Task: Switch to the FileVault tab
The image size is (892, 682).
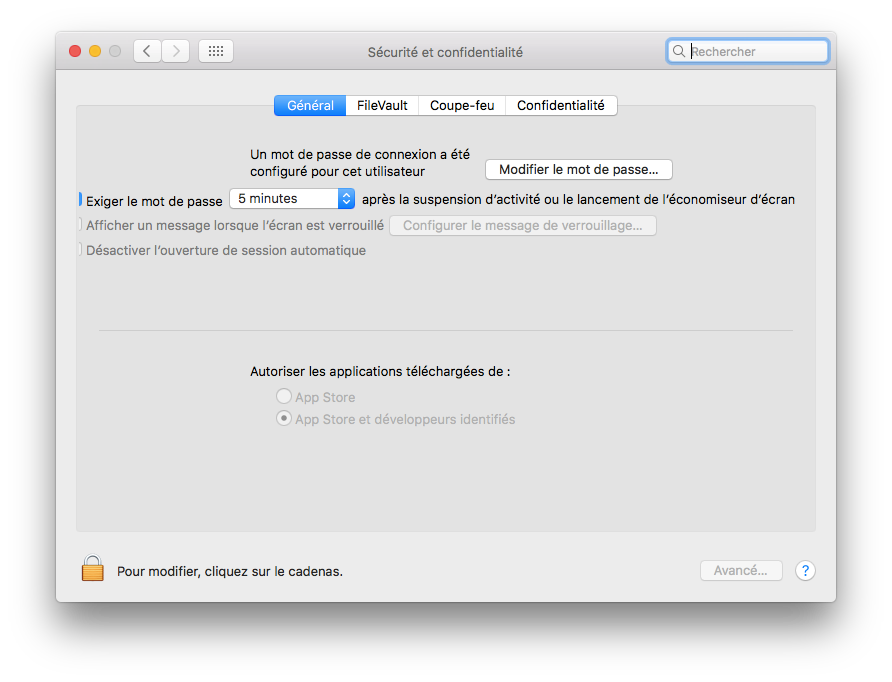Action: point(382,105)
